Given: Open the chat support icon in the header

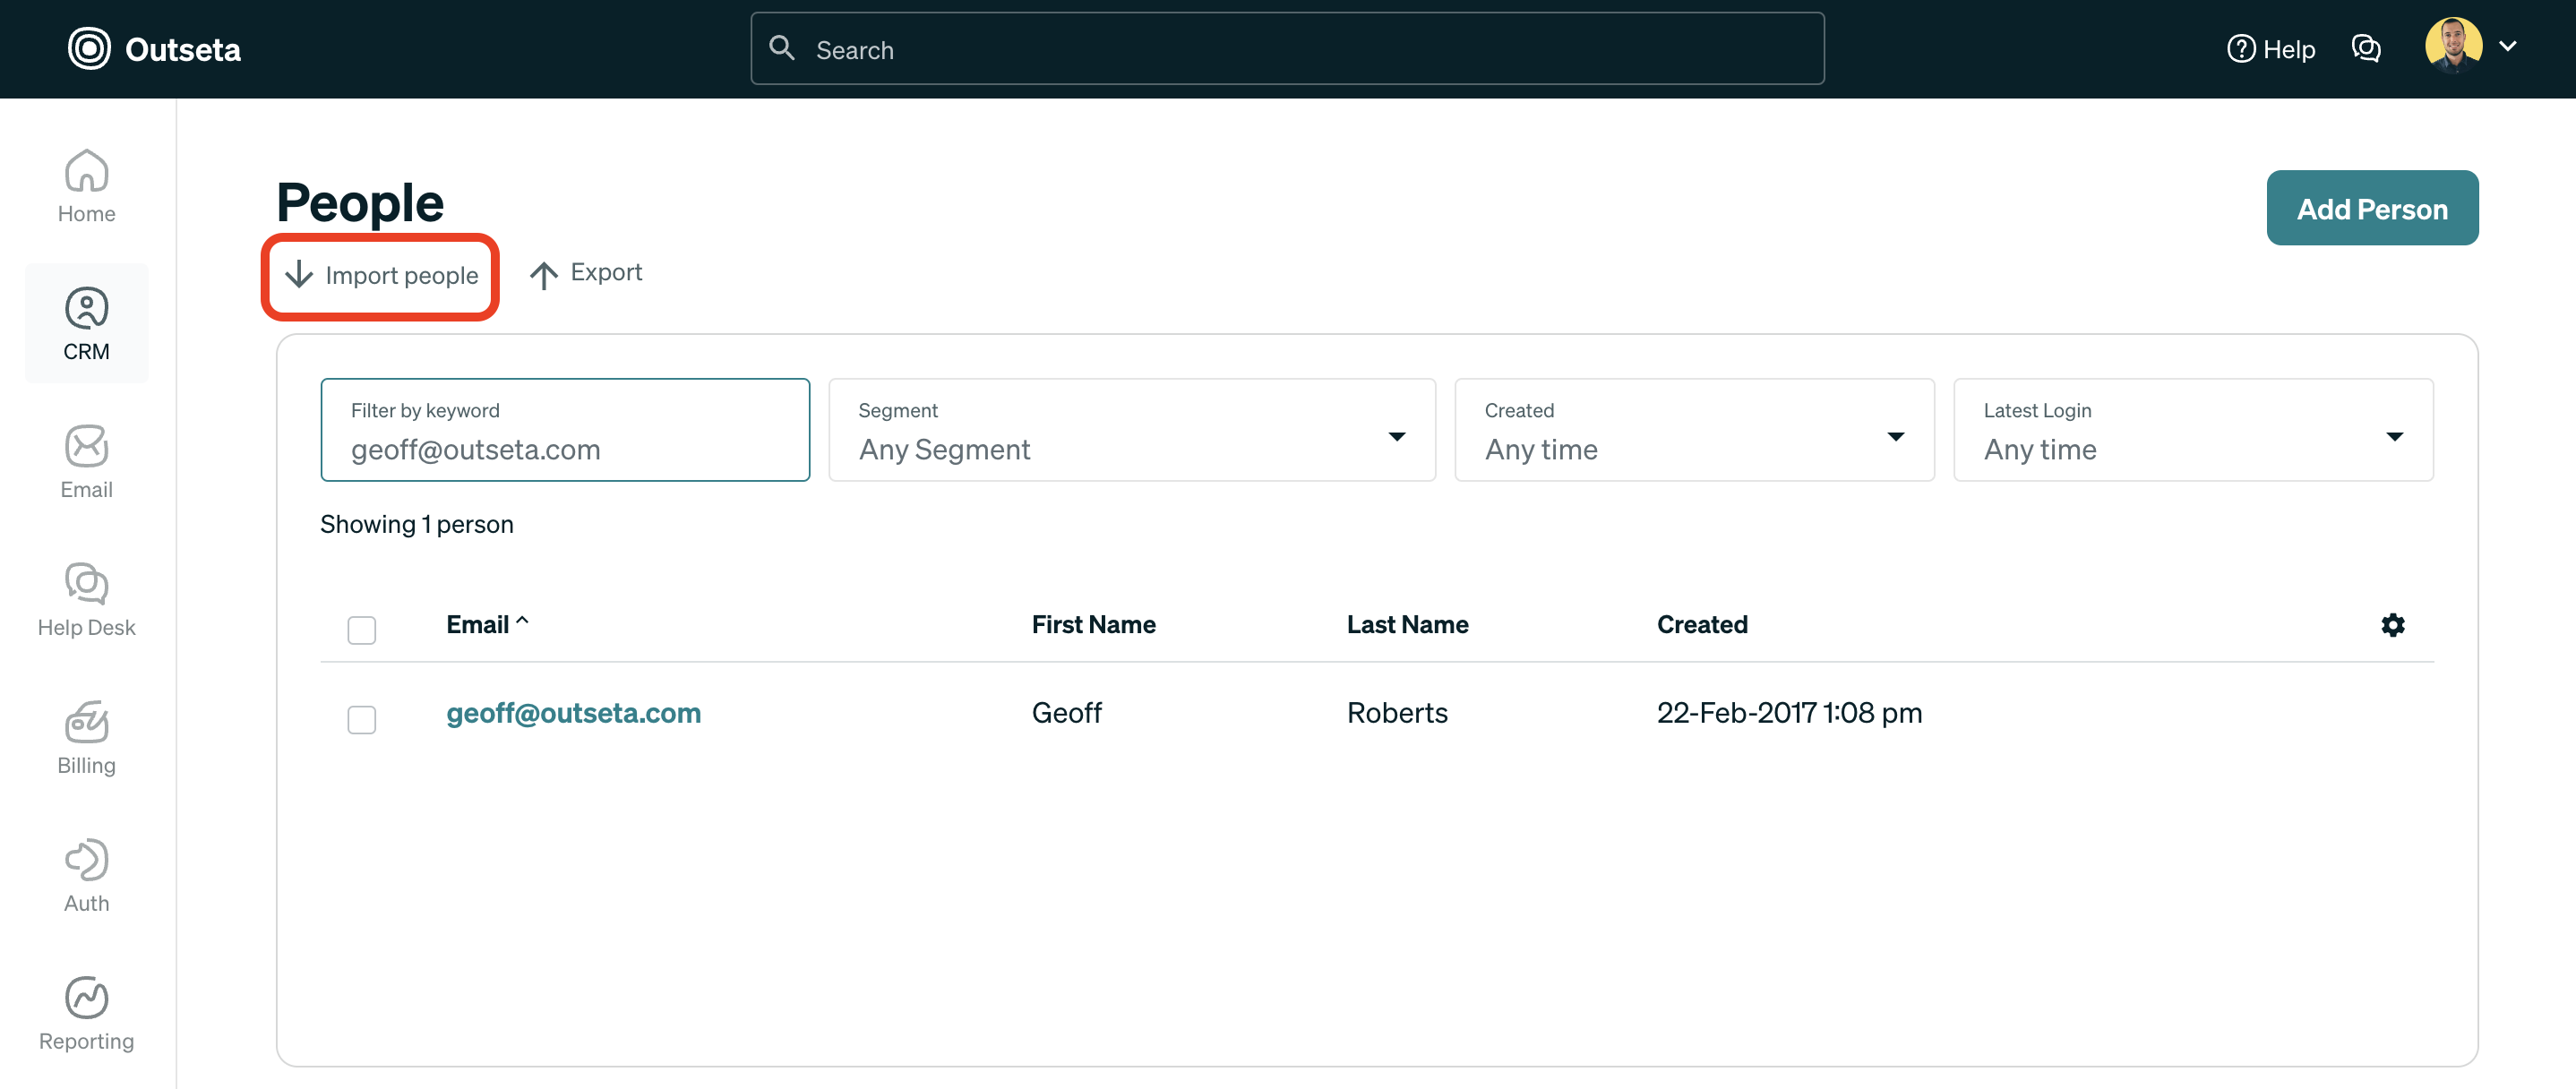Looking at the screenshot, I should pos(2367,48).
